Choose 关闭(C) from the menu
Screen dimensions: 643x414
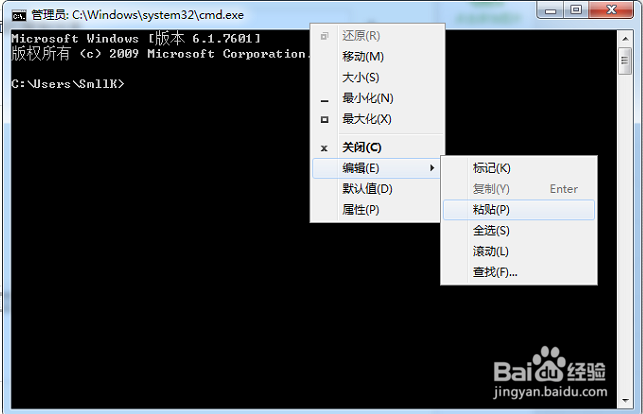tap(376, 147)
